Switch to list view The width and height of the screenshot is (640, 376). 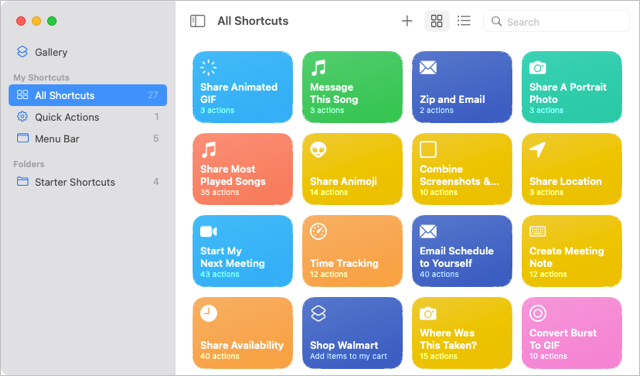464,21
